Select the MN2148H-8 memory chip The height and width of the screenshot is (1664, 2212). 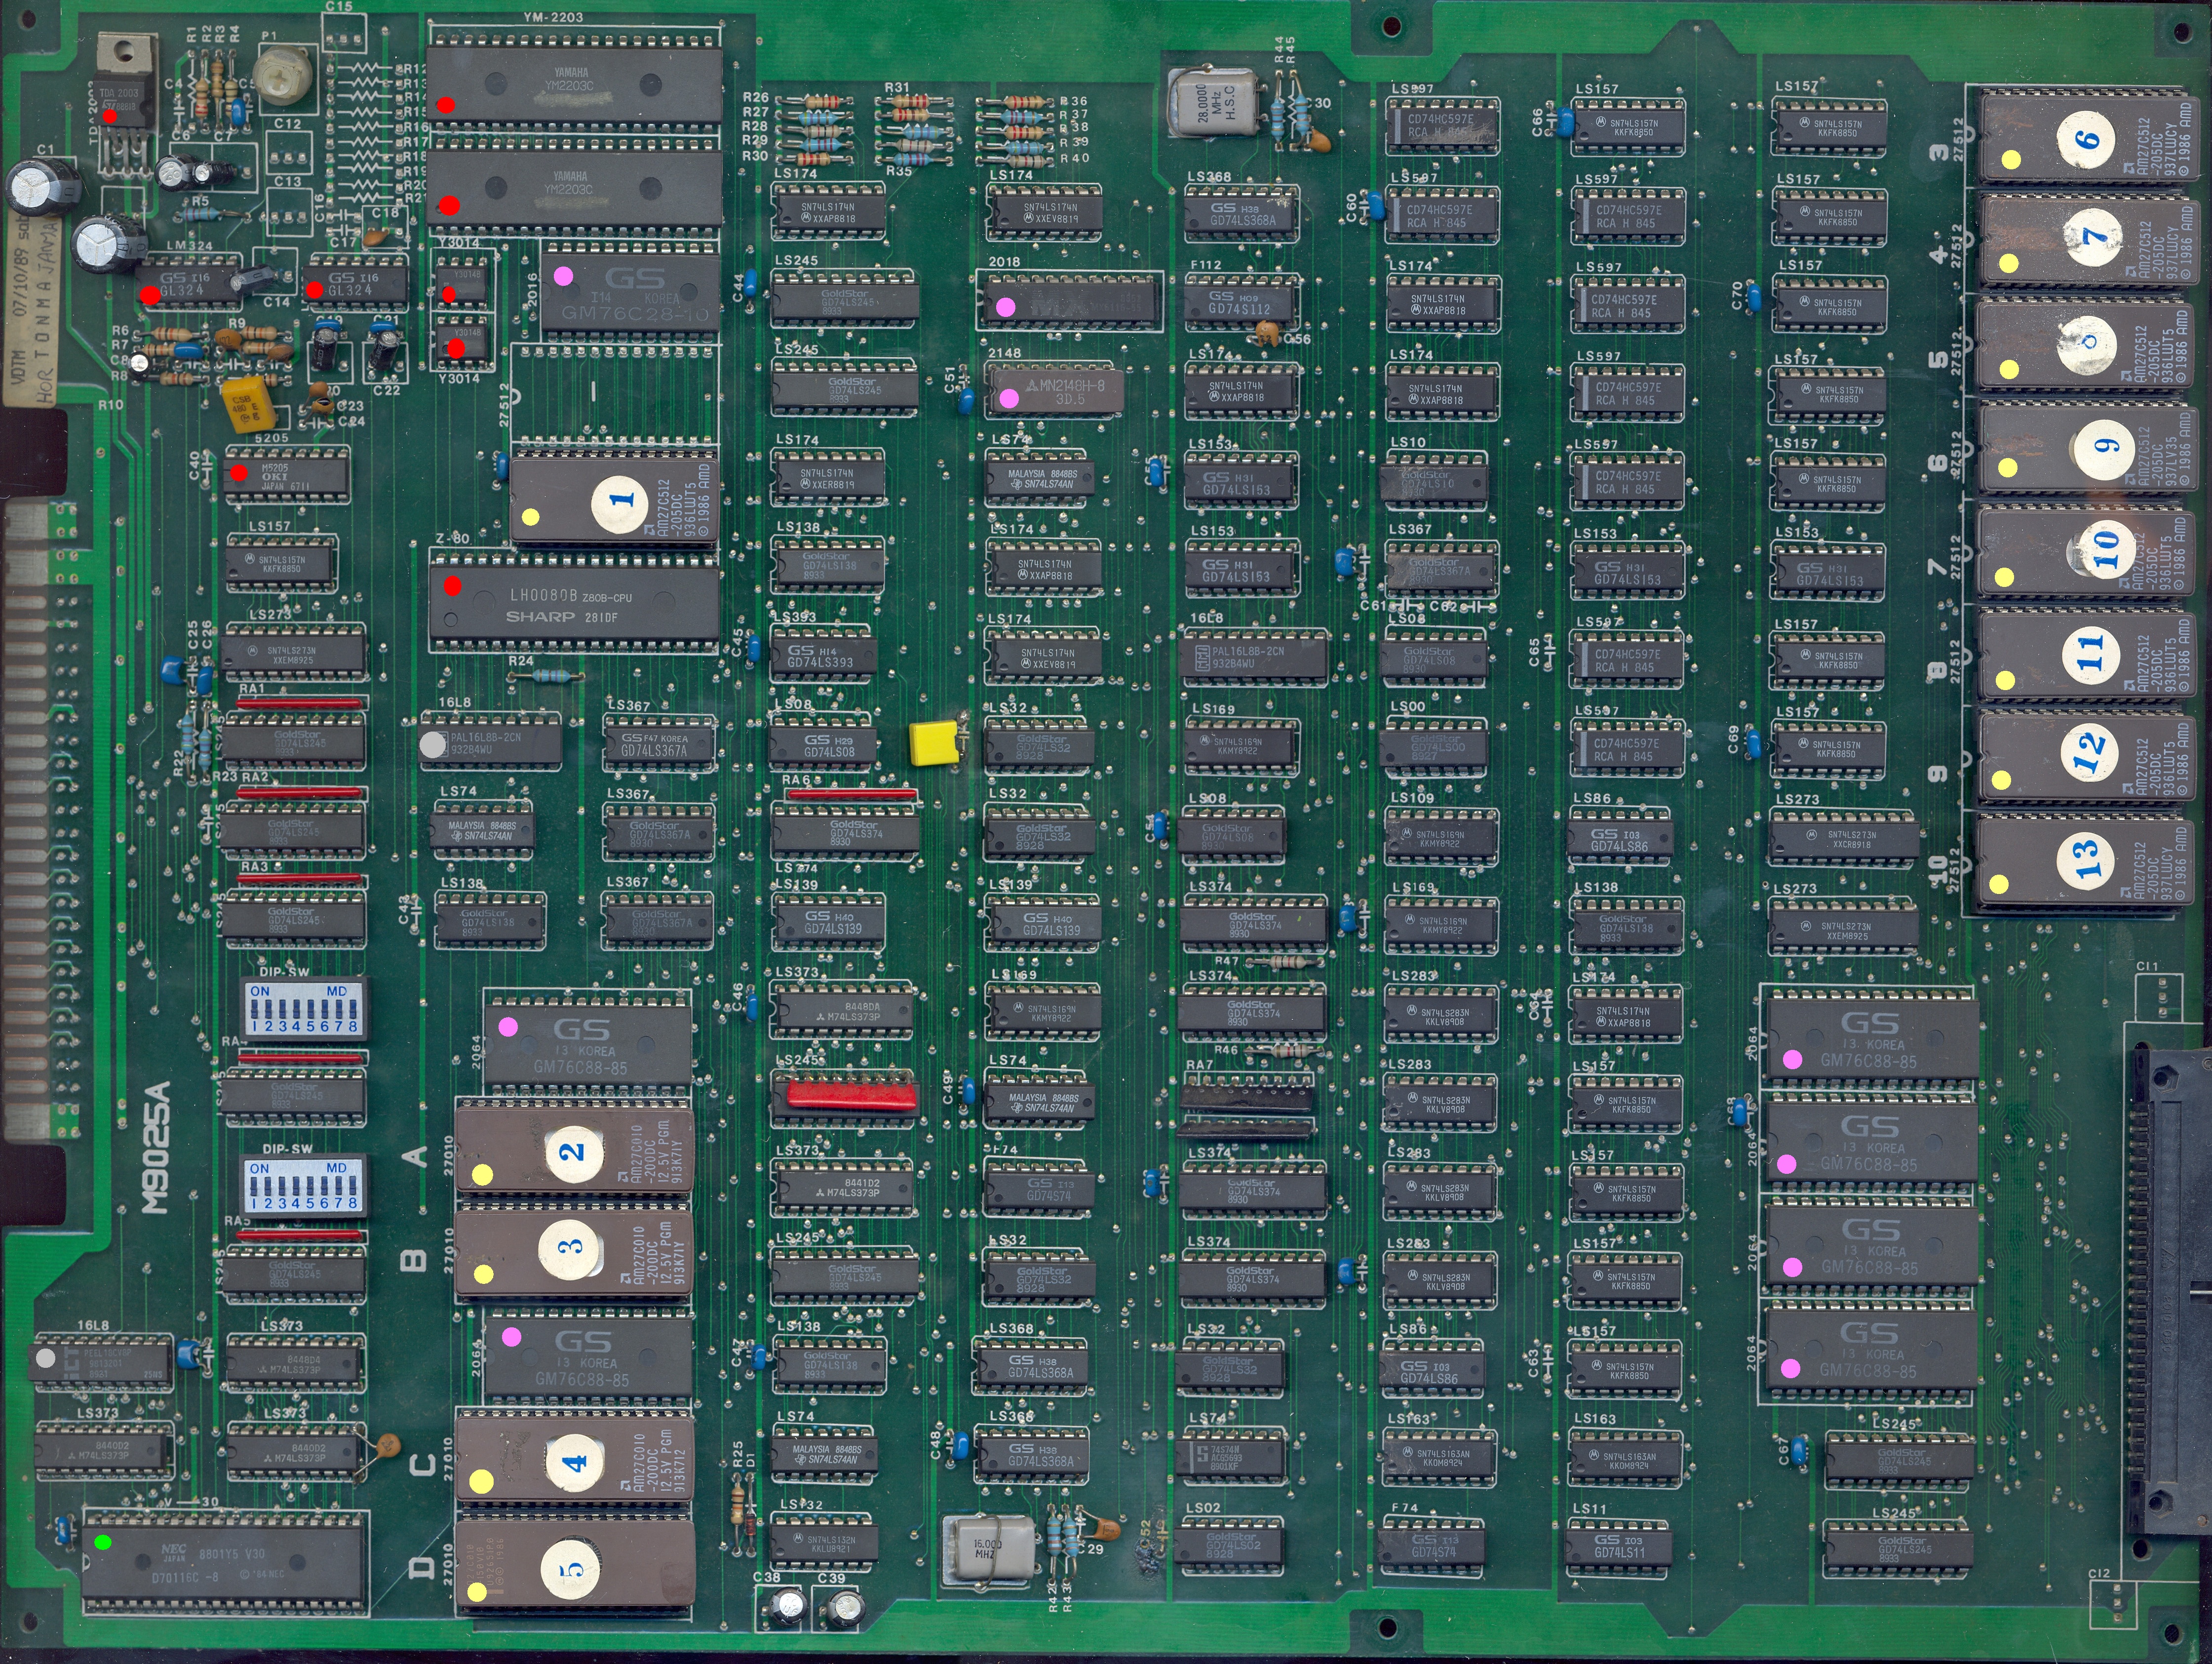pos(1055,389)
